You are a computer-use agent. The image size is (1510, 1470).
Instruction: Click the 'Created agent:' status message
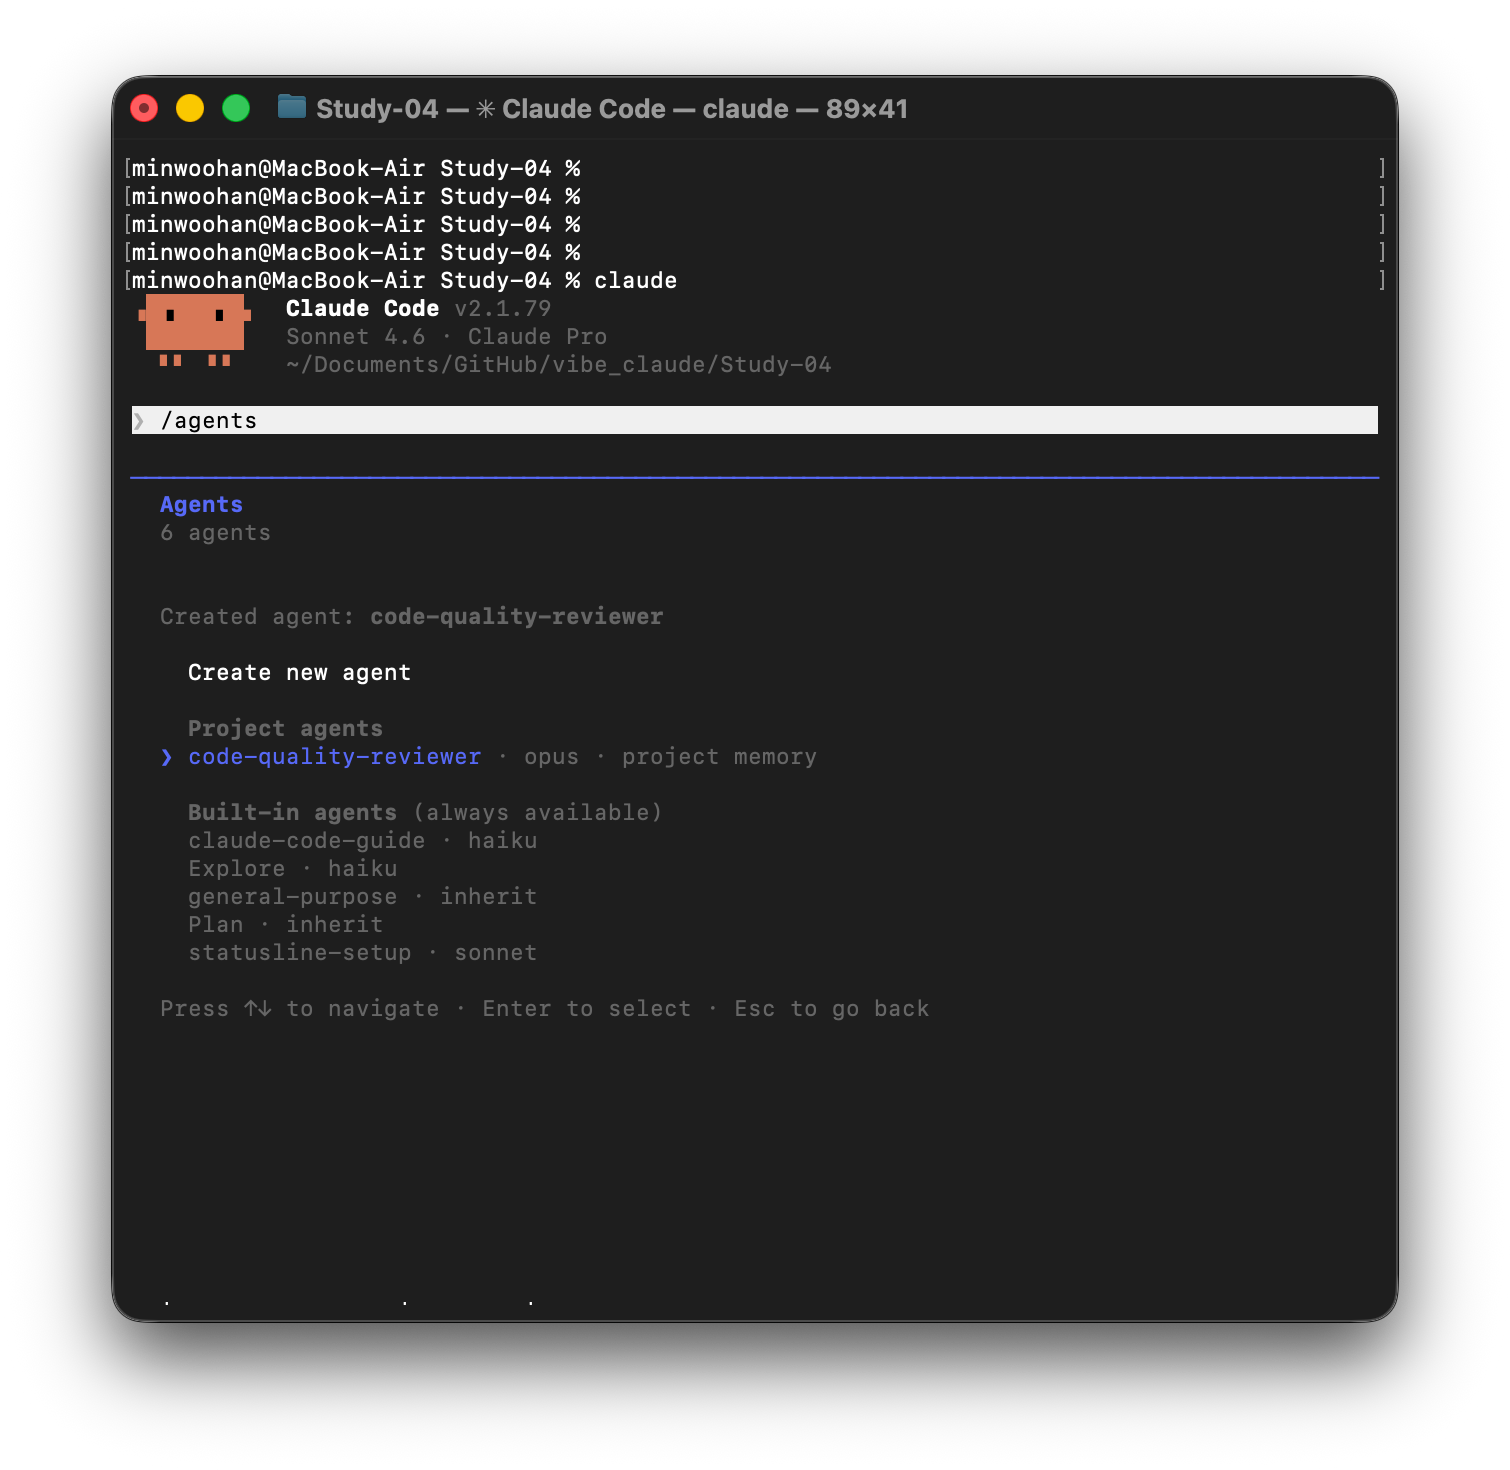pos(411,617)
